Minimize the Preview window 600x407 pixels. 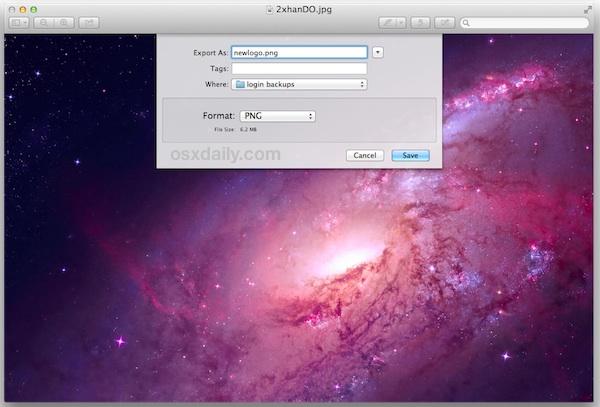tap(23, 9)
